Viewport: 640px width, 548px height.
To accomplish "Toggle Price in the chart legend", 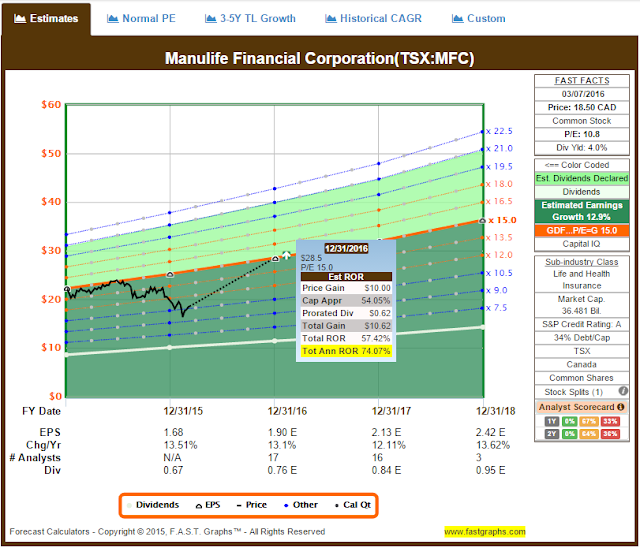I will pyautogui.click(x=251, y=505).
